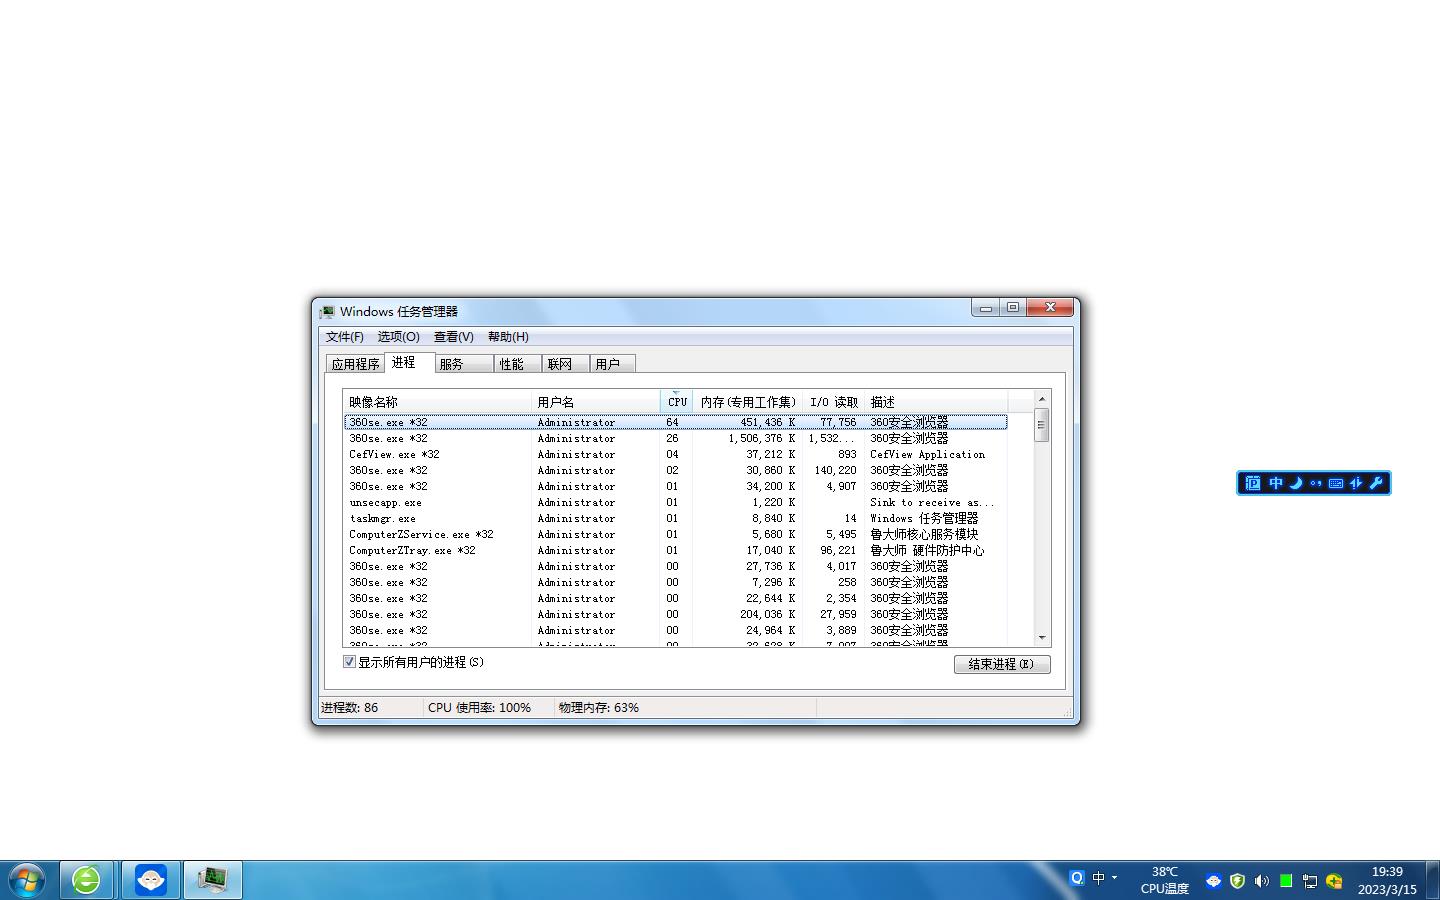Open IME settings wrench icon
This screenshot has width=1440, height=900.
(1376, 483)
